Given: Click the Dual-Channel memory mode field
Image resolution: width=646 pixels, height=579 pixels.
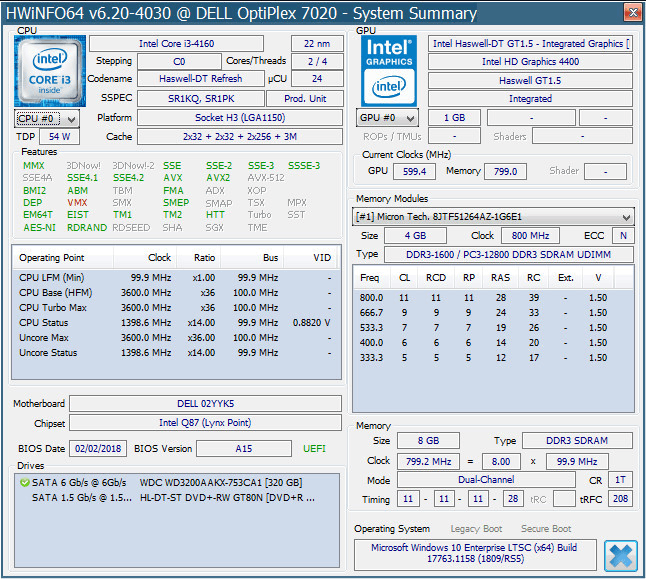Looking at the screenshot, I should [x=486, y=480].
